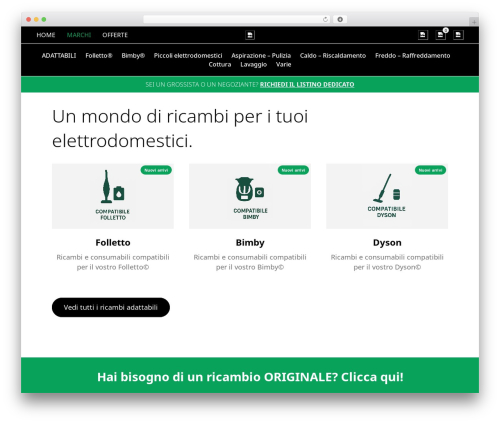
Task: Click the Bimby heading
Action: [250, 243]
